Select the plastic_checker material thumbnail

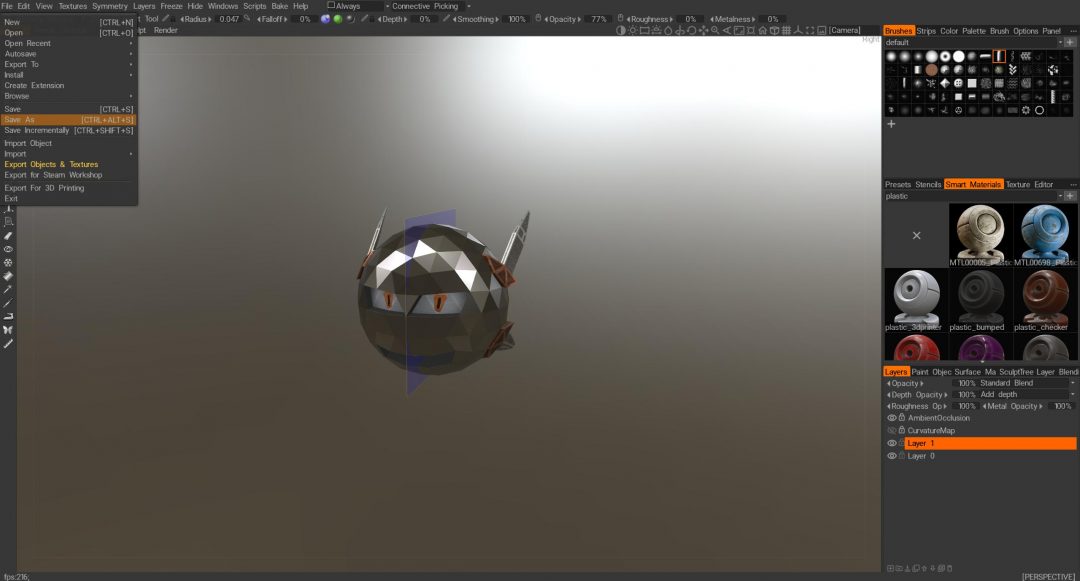[x=1045, y=300]
